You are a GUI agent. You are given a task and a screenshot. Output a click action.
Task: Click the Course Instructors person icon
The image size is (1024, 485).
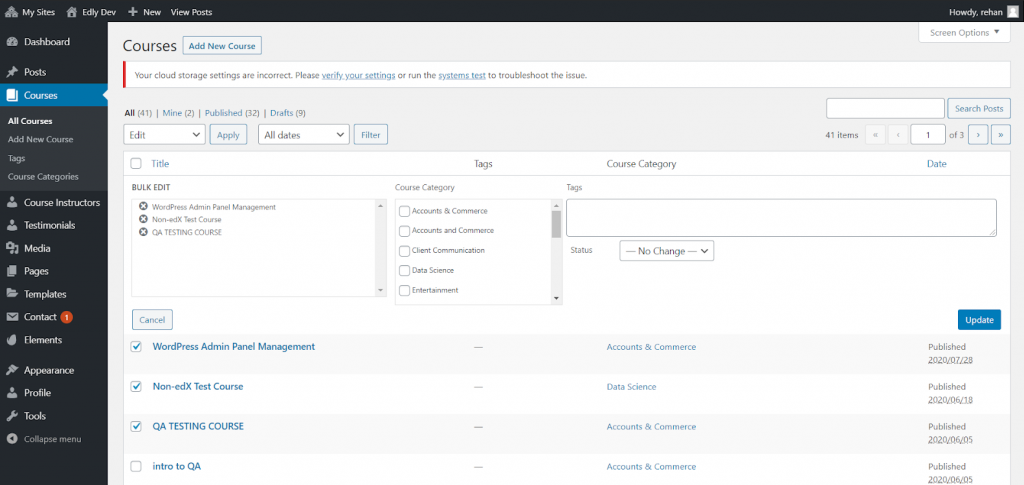pos(12,202)
